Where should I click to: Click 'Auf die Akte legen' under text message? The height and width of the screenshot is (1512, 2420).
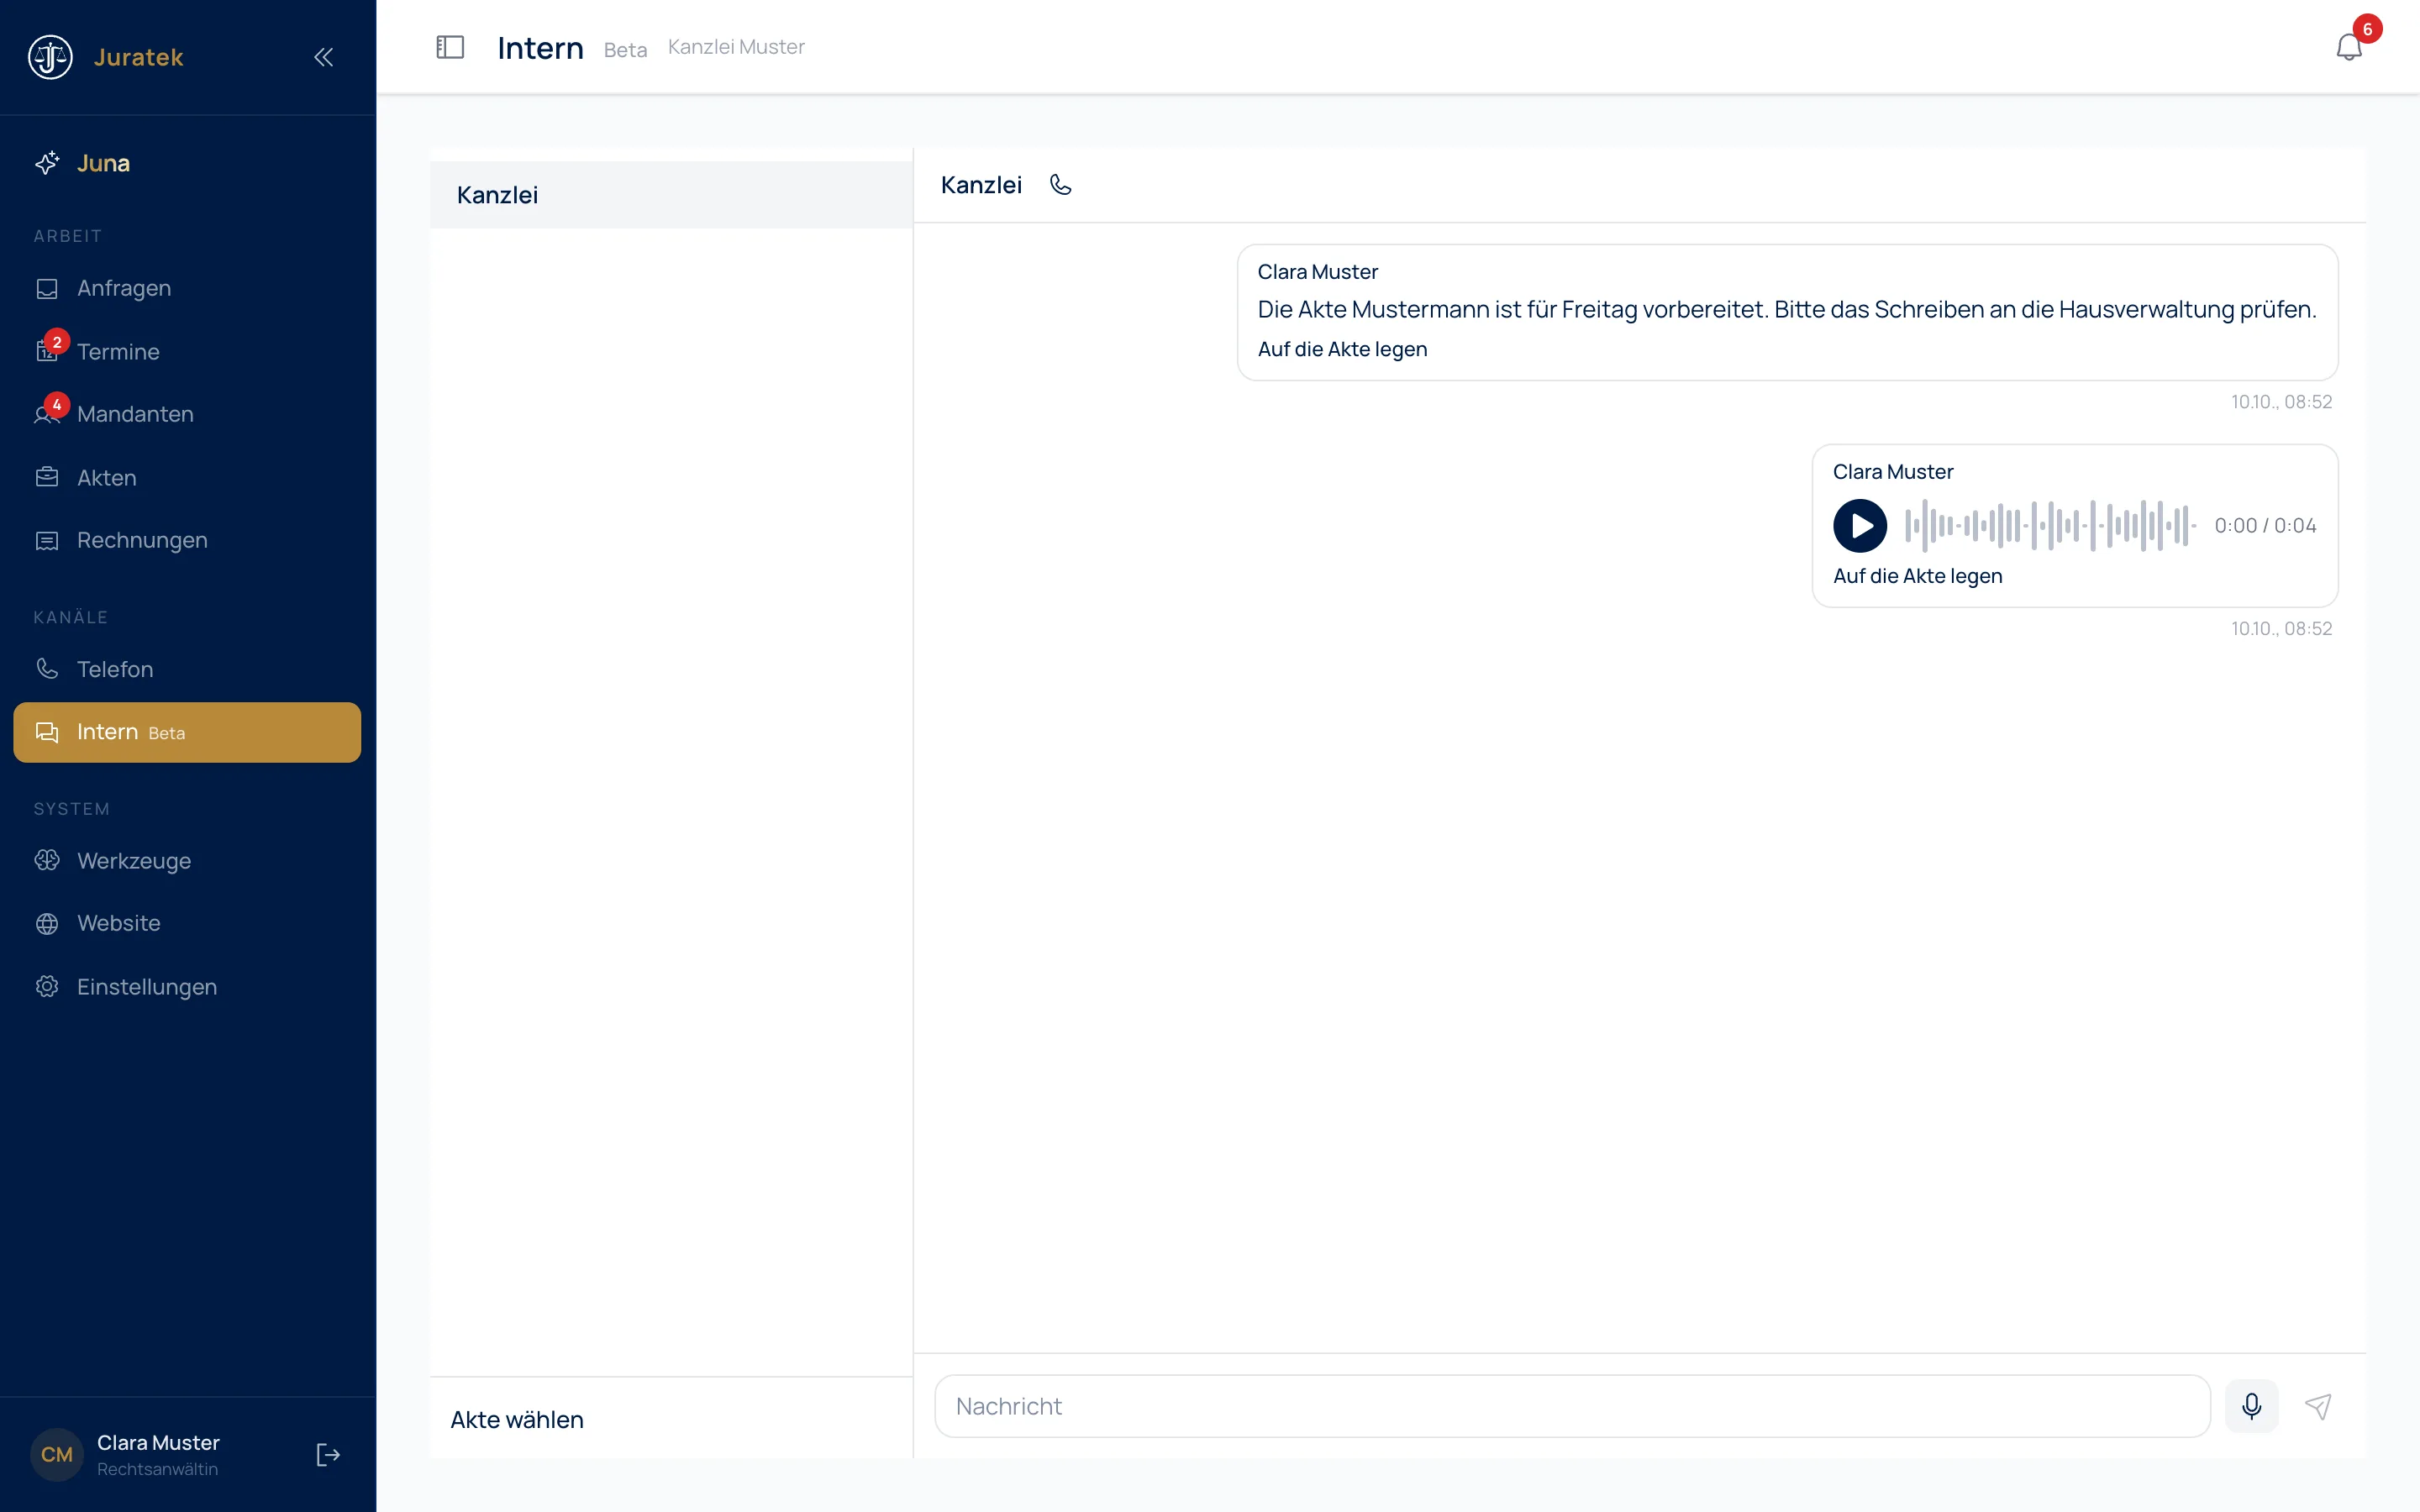[x=1342, y=349]
